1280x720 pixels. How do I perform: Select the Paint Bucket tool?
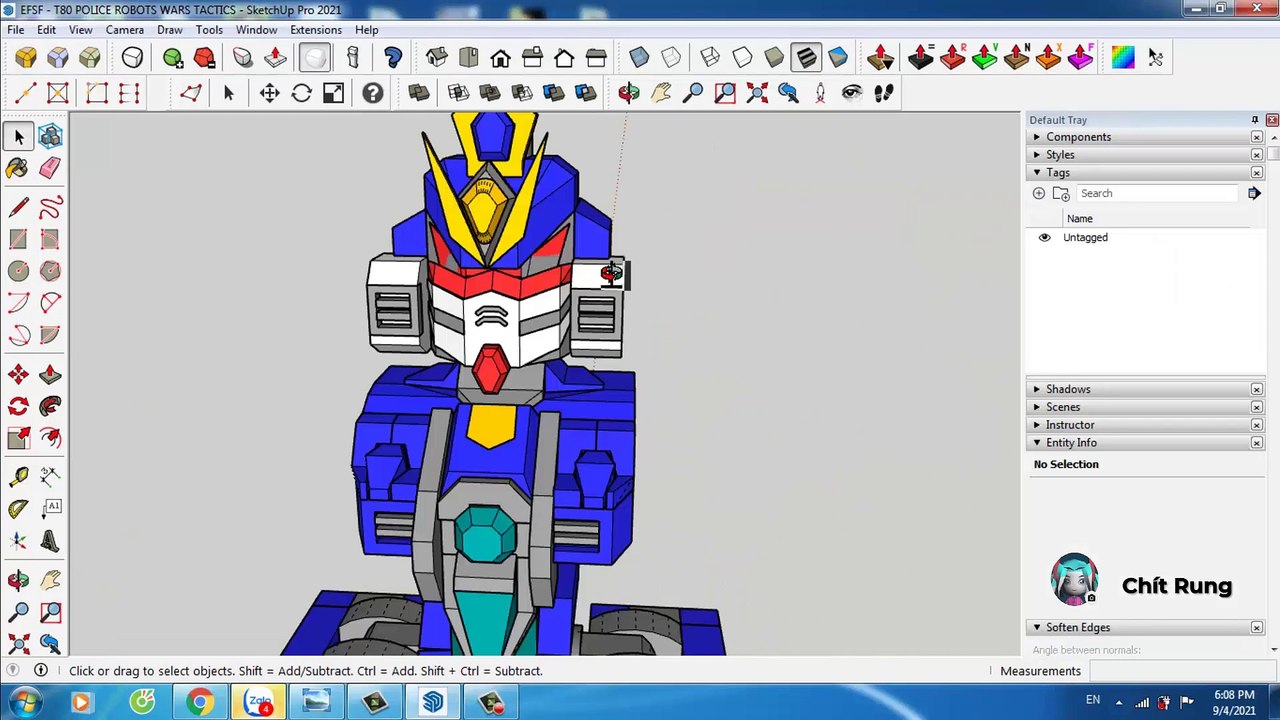point(17,168)
